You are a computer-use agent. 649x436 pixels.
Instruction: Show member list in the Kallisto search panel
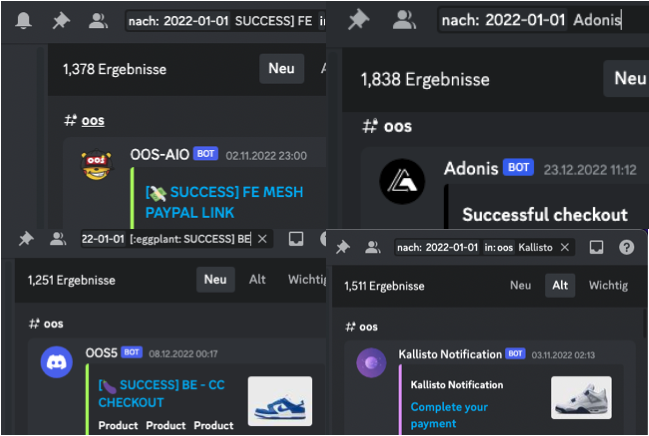[x=373, y=247]
